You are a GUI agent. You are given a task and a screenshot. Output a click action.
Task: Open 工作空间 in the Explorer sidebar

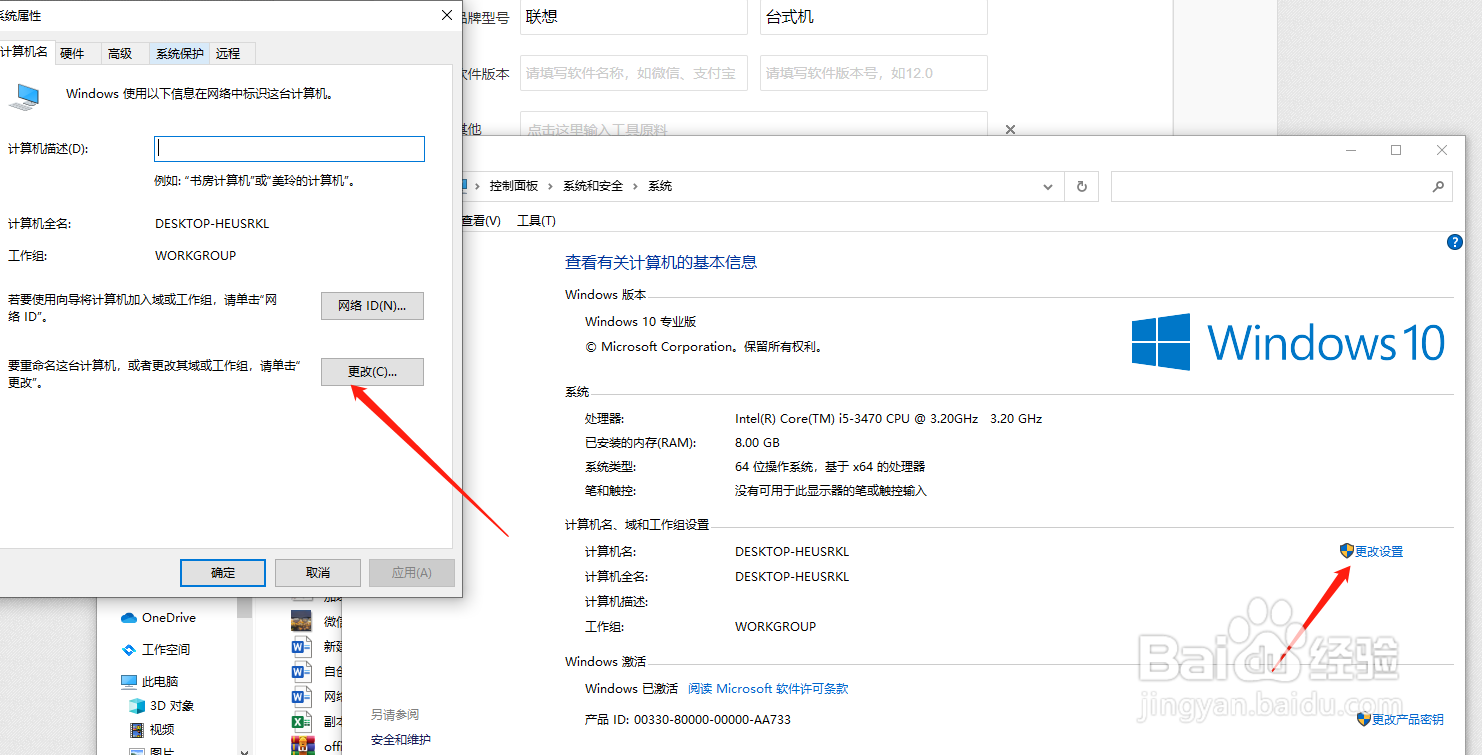[156, 650]
